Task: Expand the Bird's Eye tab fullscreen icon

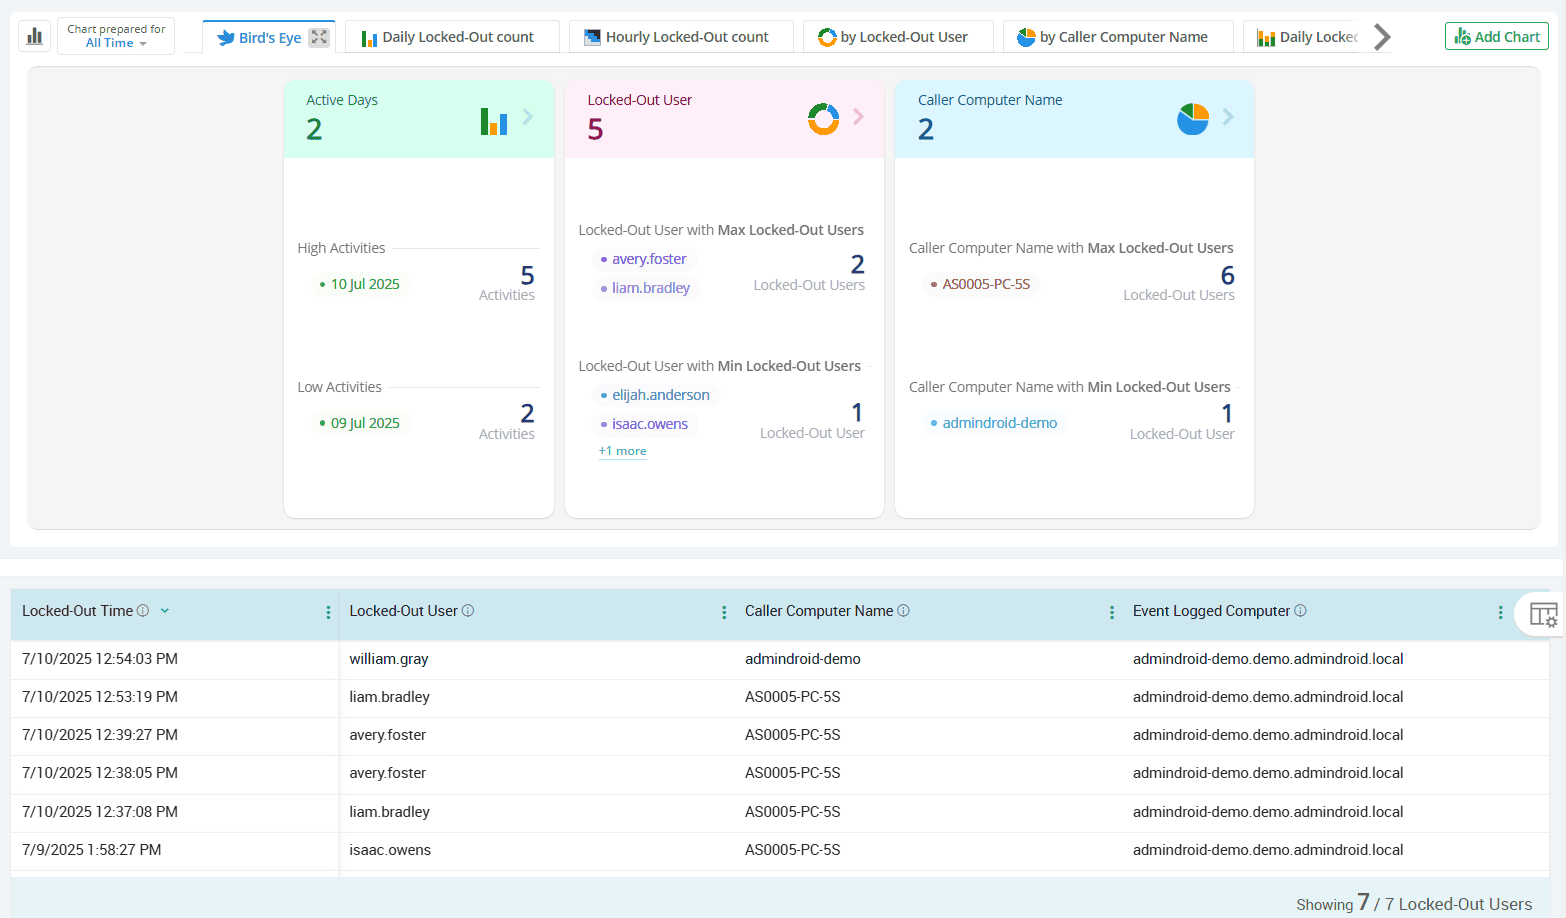Action: click(x=319, y=37)
